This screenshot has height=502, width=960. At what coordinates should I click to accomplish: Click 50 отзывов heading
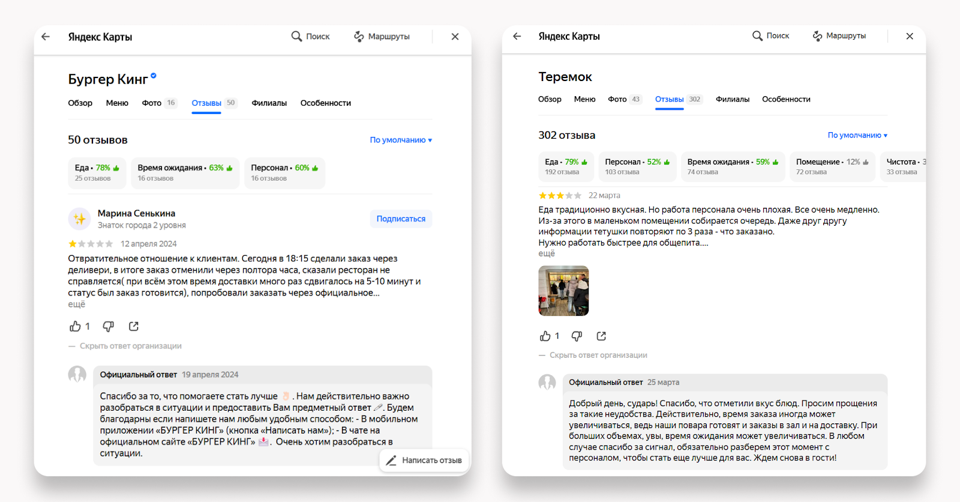pyautogui.click(x=98, y=140)
